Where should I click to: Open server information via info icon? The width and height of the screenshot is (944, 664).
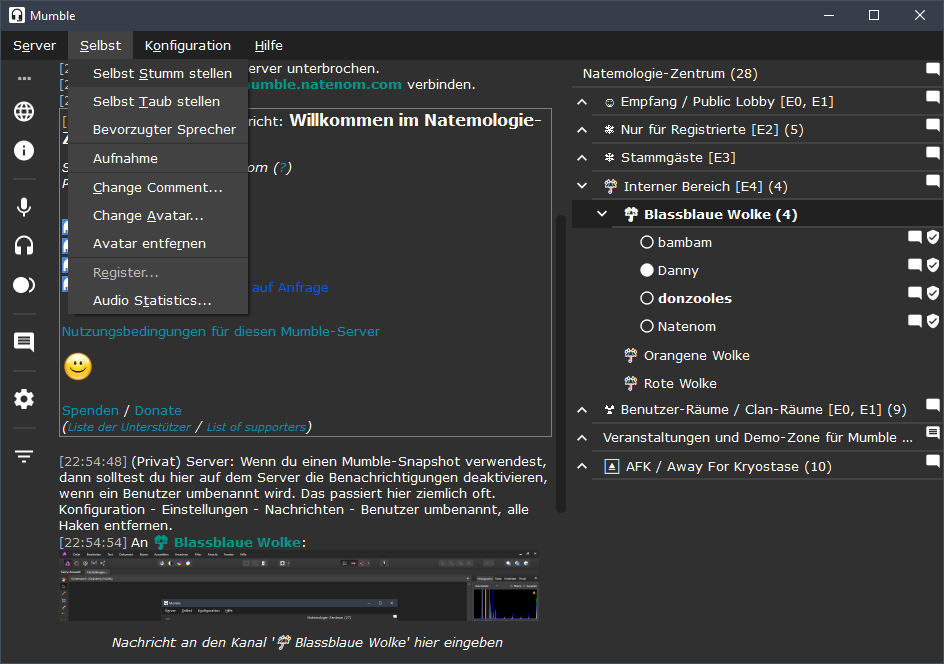pos(24,150)
